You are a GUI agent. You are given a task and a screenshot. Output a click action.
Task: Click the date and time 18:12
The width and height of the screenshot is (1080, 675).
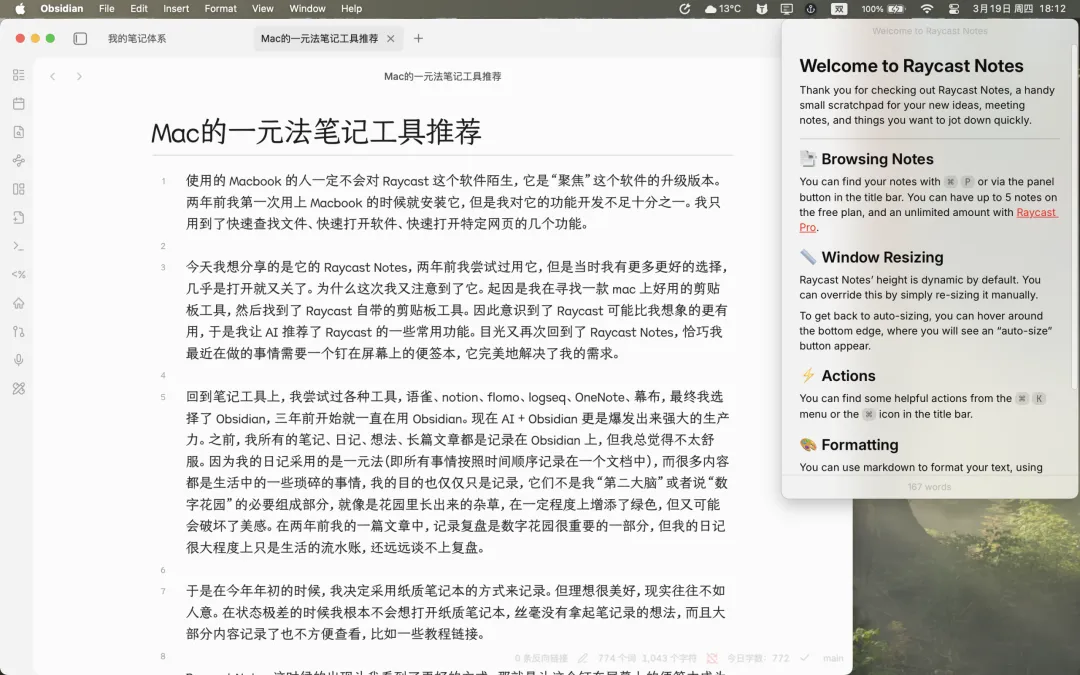click(1019, 9)
